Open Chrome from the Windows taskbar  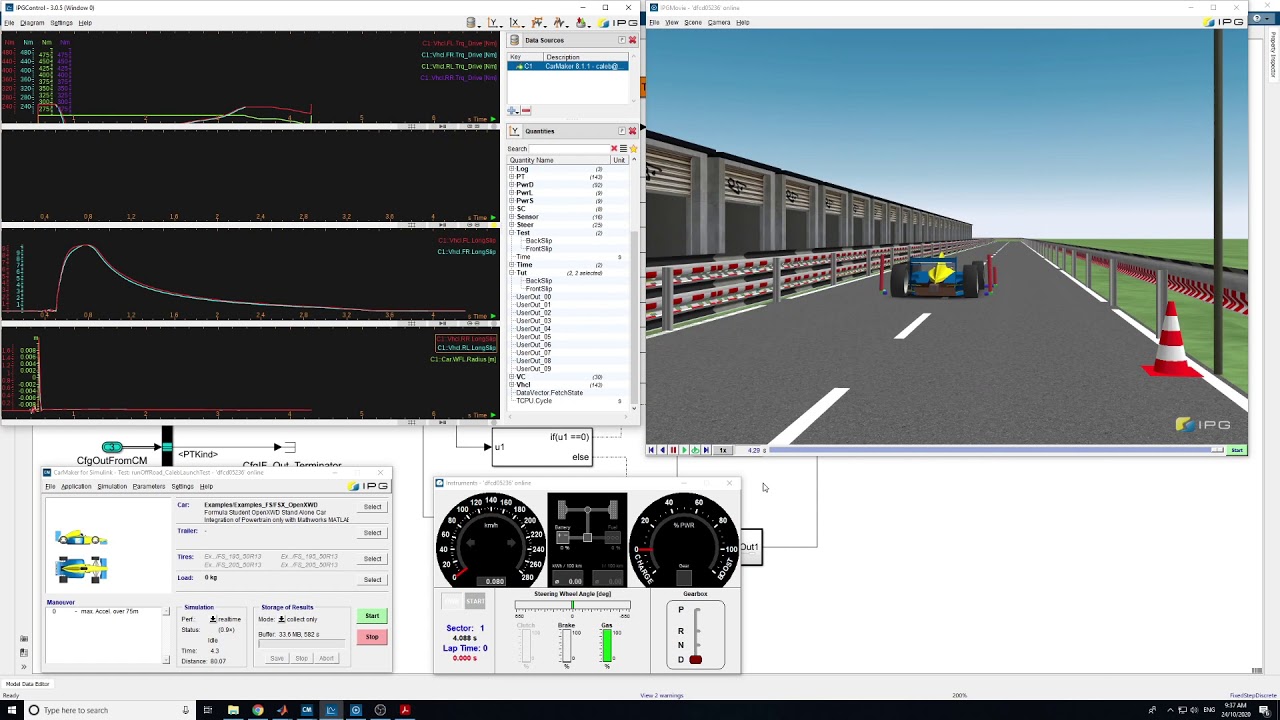pyautogui.click(x=257, y=710)
